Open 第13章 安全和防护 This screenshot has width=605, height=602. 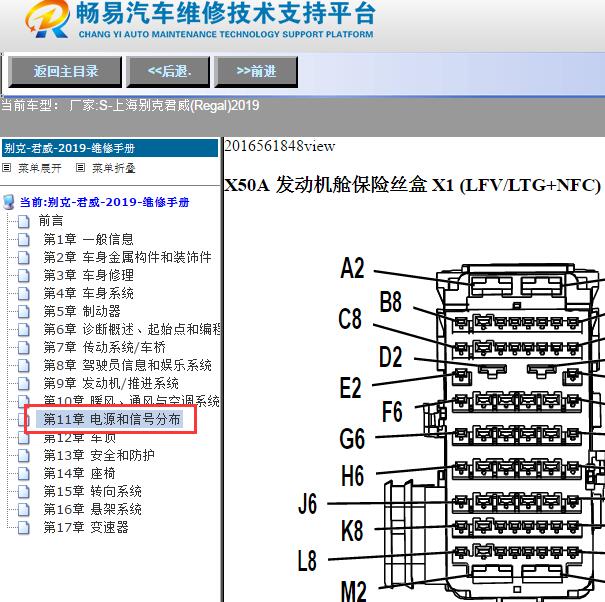(x=99, y=455)
